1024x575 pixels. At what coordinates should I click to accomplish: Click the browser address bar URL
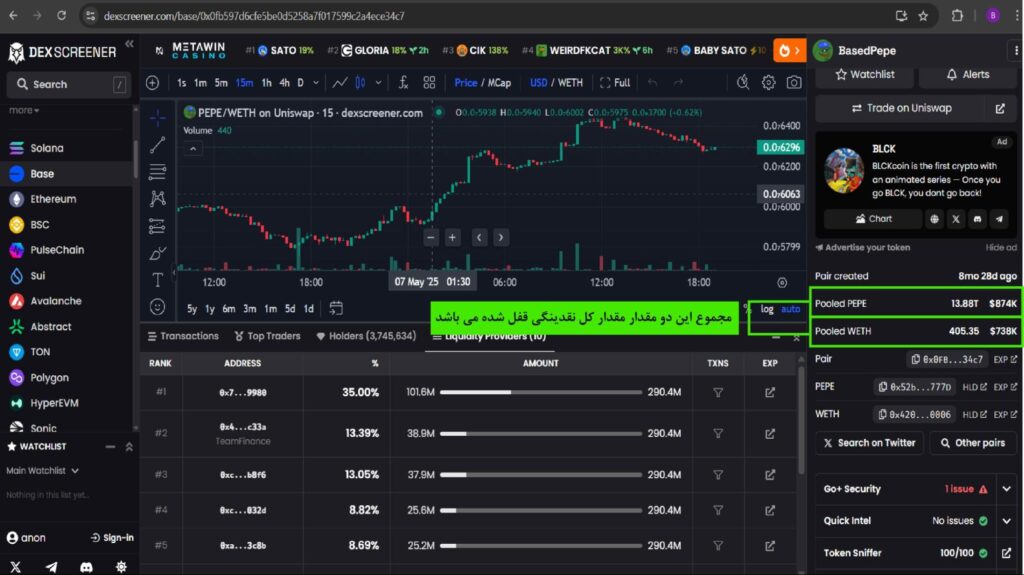pyautogui.click(x=254, y=16)
